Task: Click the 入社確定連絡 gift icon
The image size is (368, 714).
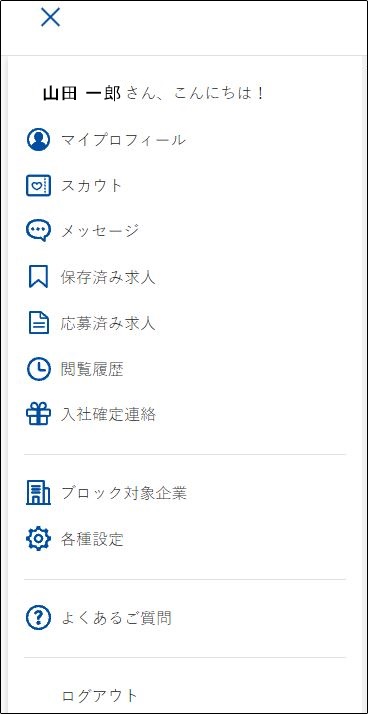Action: pyautogui.click(x=38, y=415)
